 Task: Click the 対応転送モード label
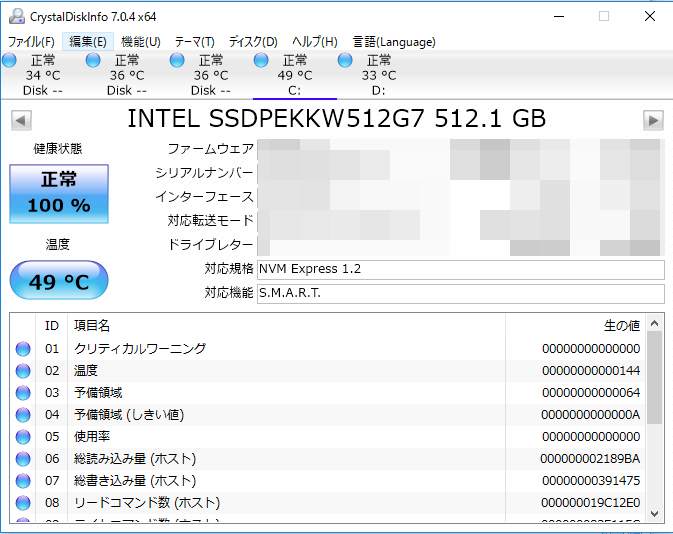(x=211, y=221)
